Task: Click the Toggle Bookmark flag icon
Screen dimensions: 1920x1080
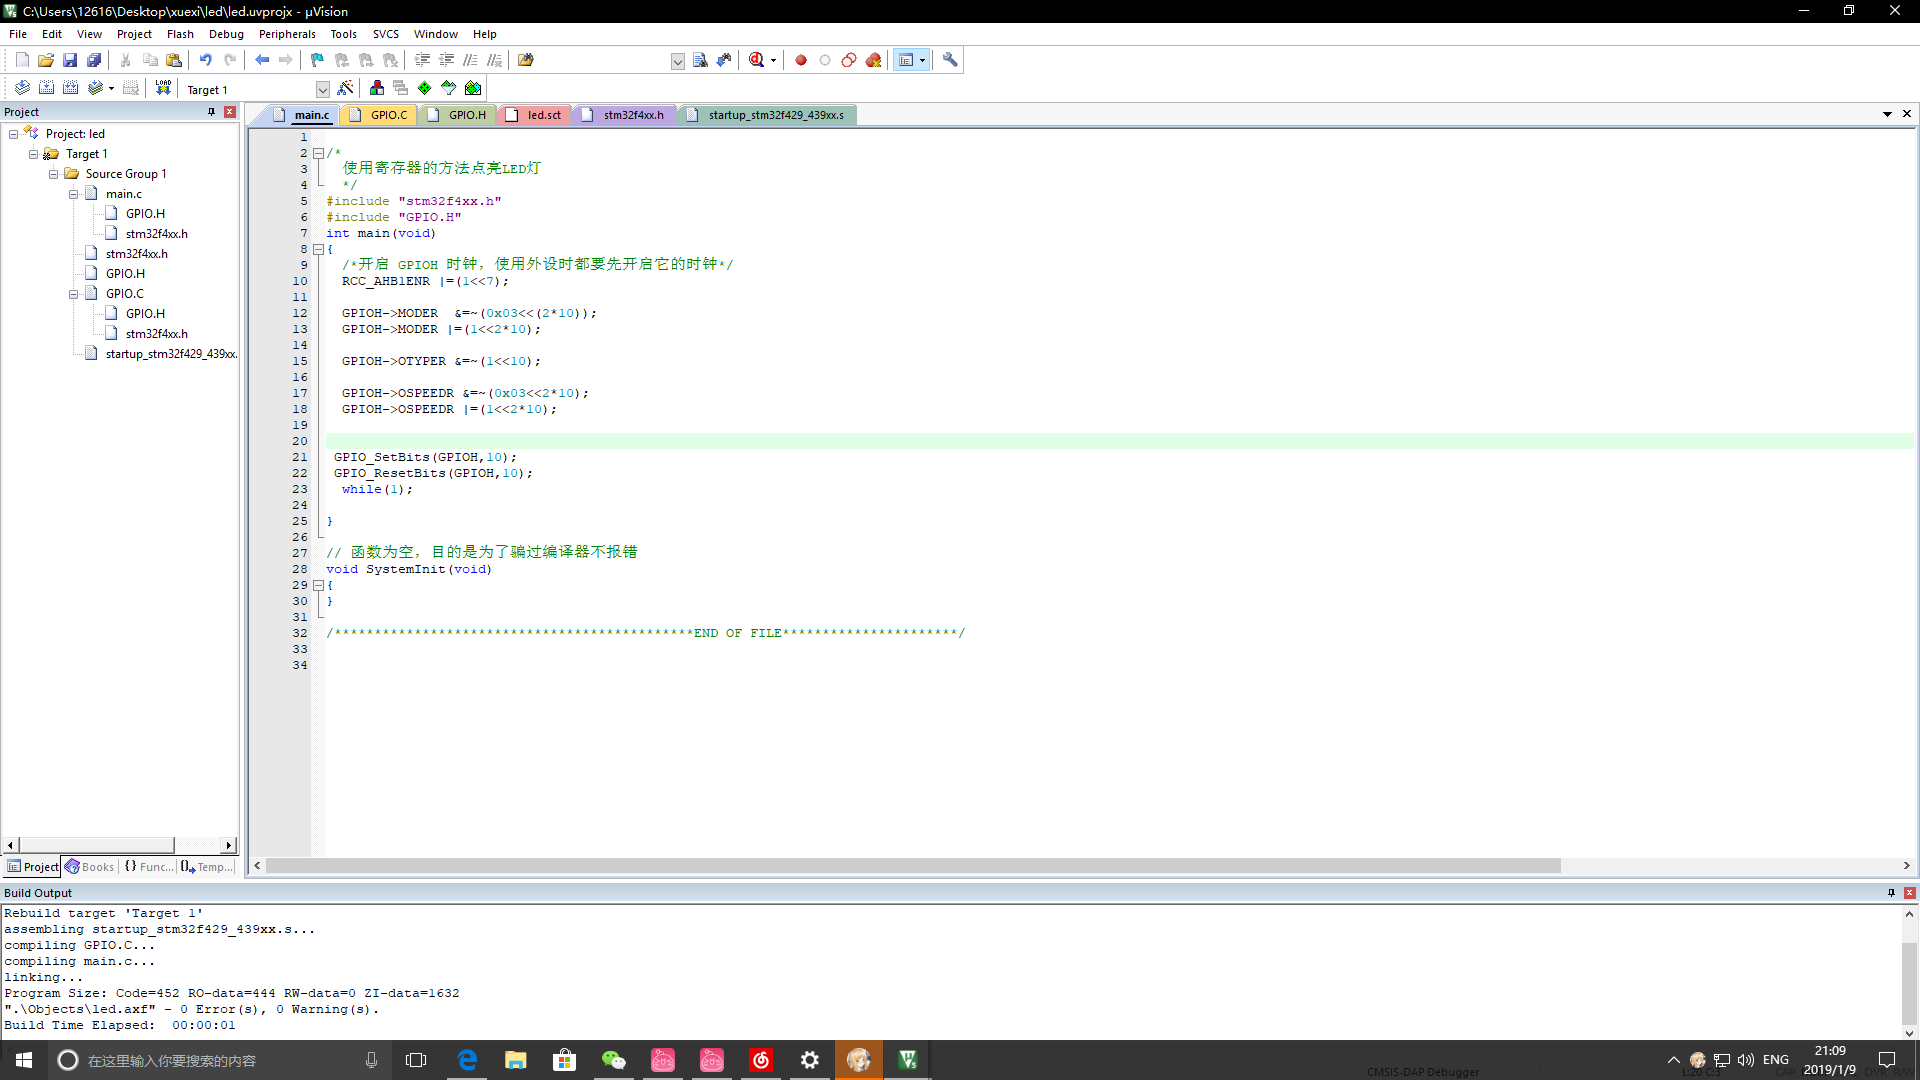Action: (317, 60)
